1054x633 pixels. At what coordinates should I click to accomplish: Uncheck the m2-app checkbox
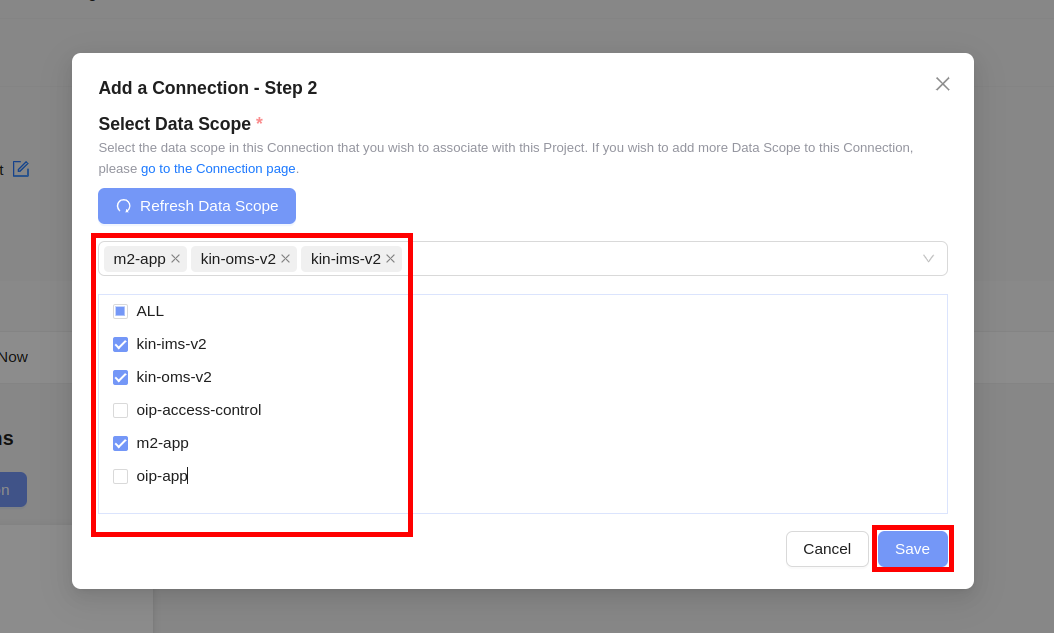click(x=120, y=443)
